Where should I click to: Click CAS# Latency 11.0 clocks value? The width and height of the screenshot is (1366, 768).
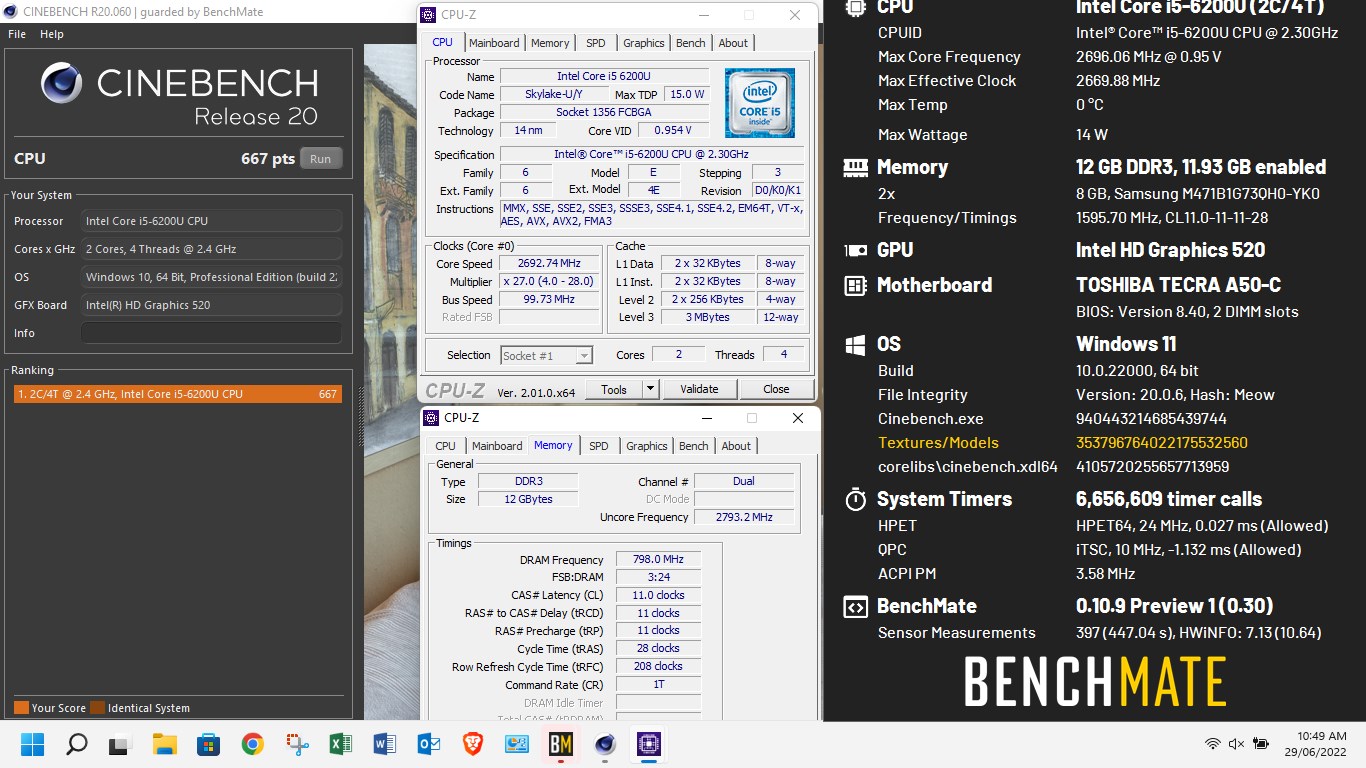(x=658, y=595)
